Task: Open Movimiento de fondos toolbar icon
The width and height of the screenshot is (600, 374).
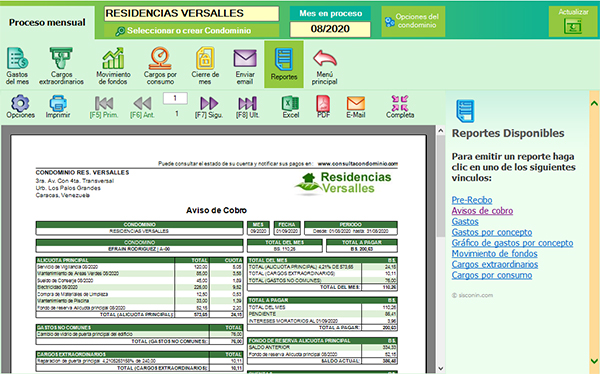Action: tap(113, 65)
